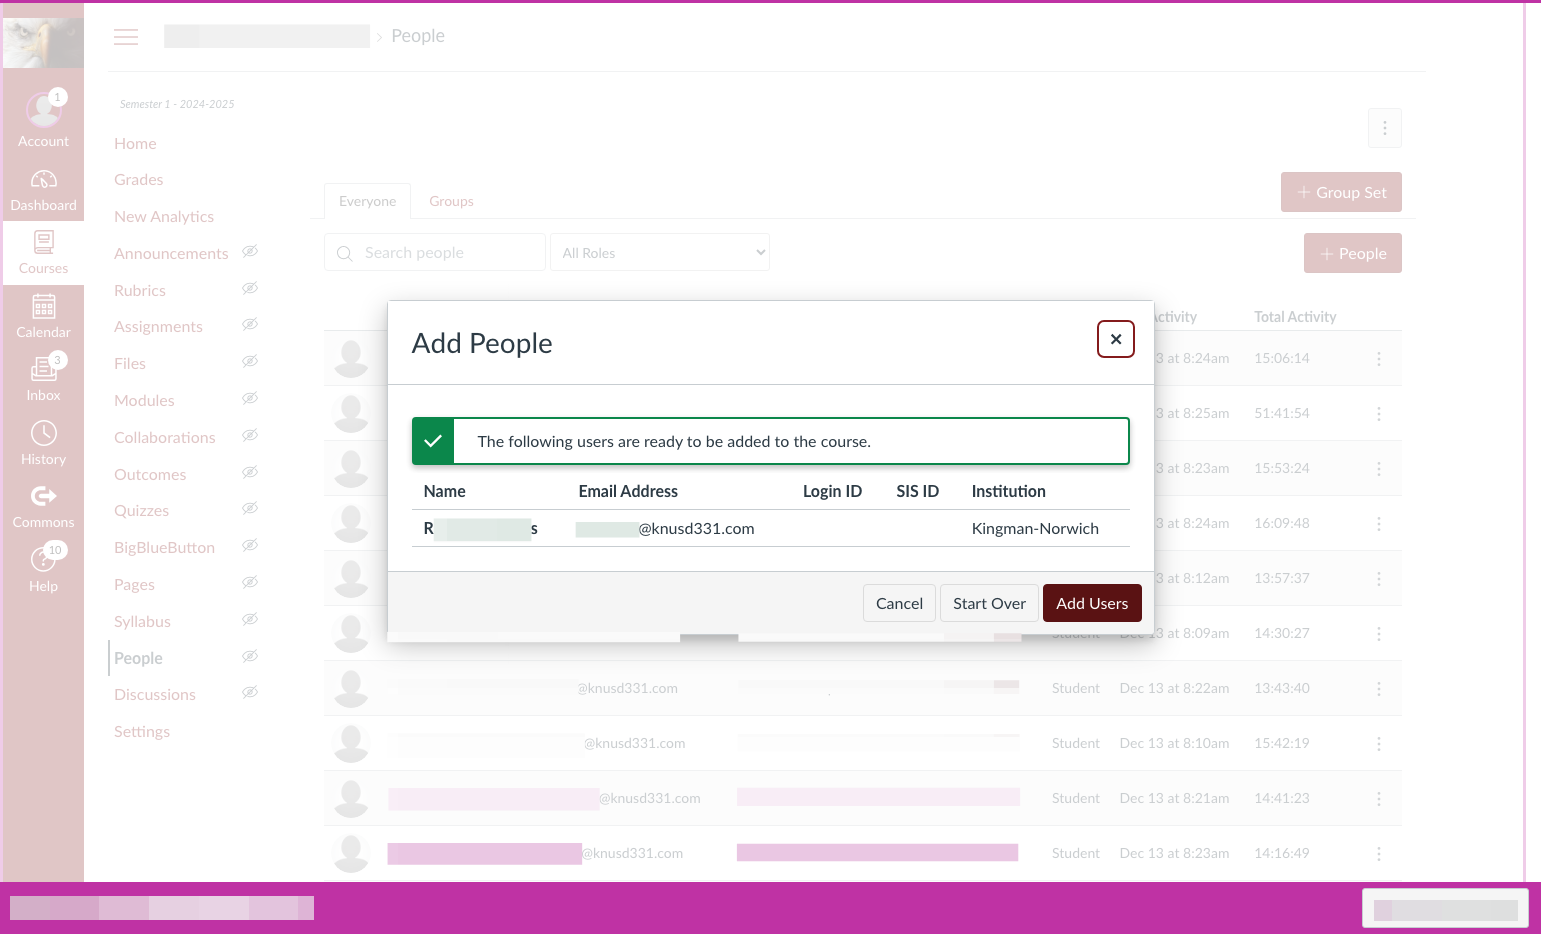This screenshot has width=1541, height=934.
Task: Open New Analytics in course navigation
Action: click(x=164, y=217)
